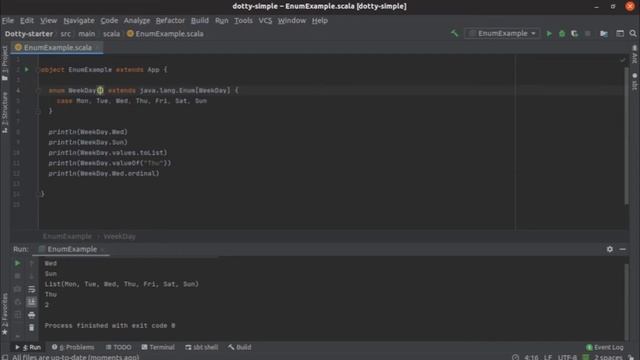Click cursor position 4:16 in status bar
640x360 pixels.
(531, 357)
